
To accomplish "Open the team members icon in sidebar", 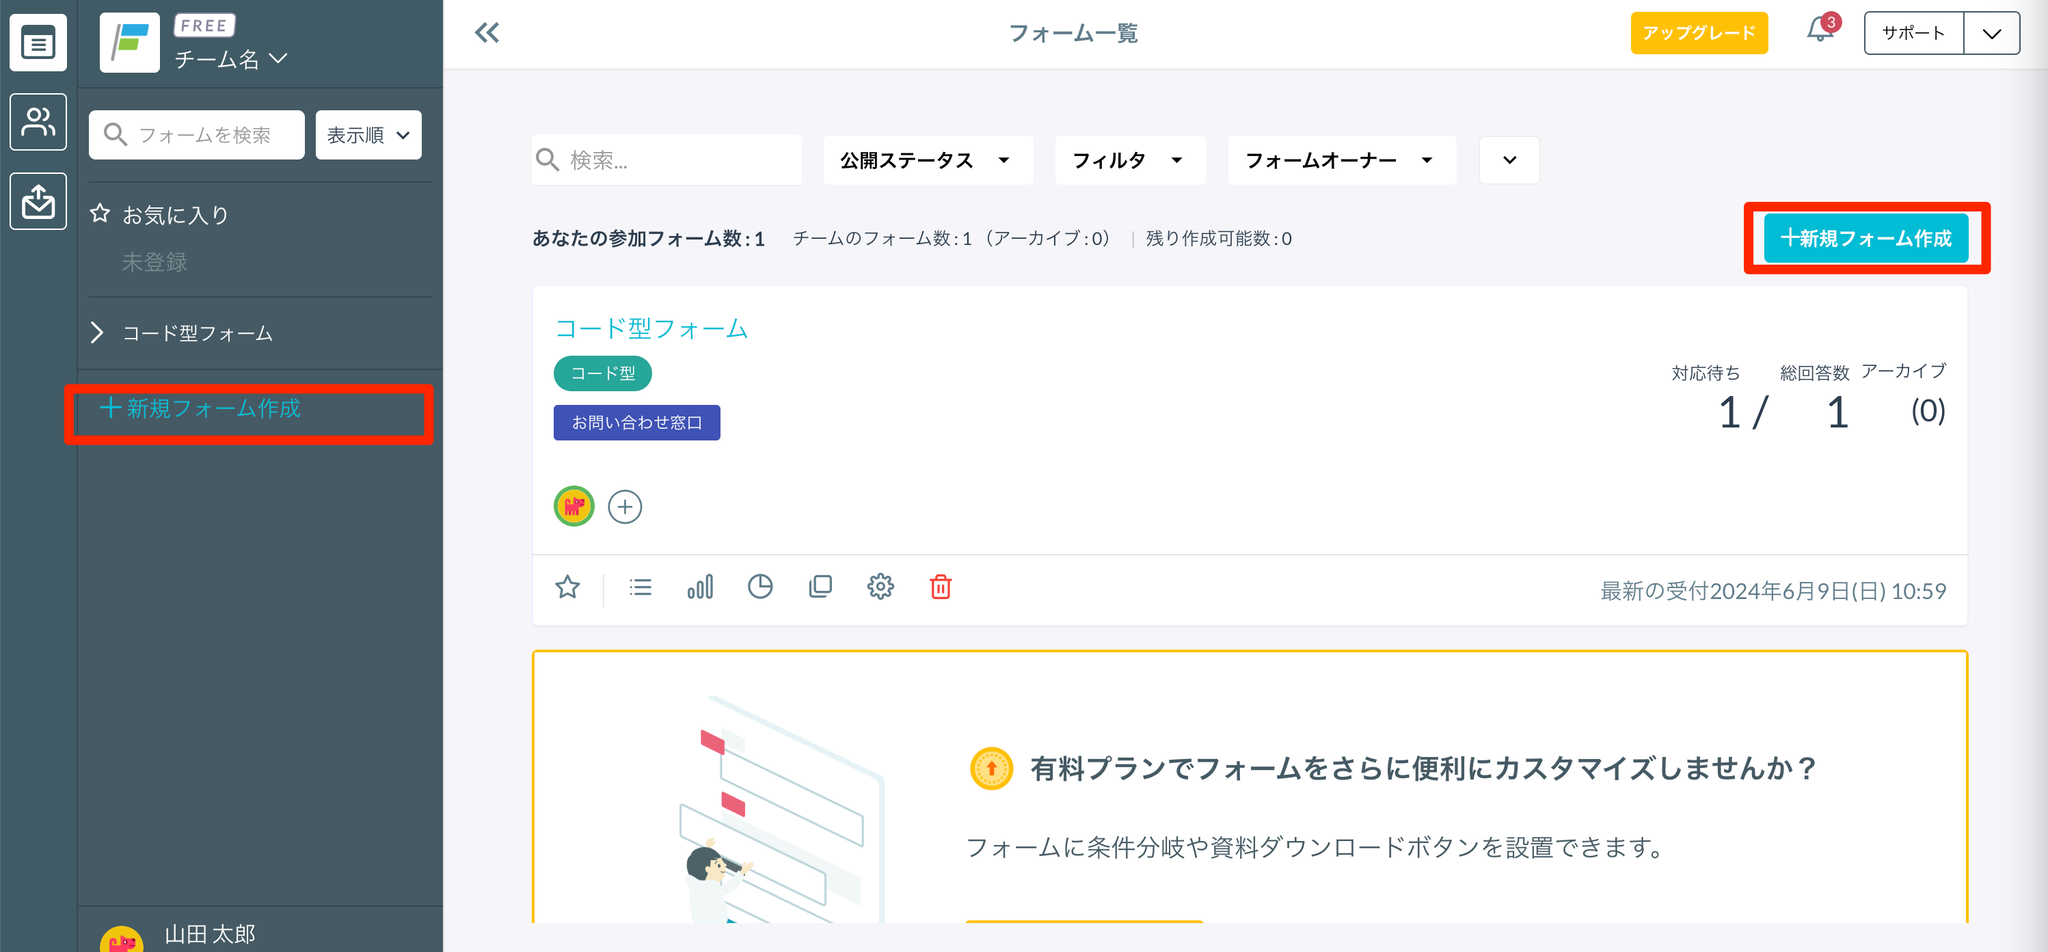I will click(x=38, y=122).
